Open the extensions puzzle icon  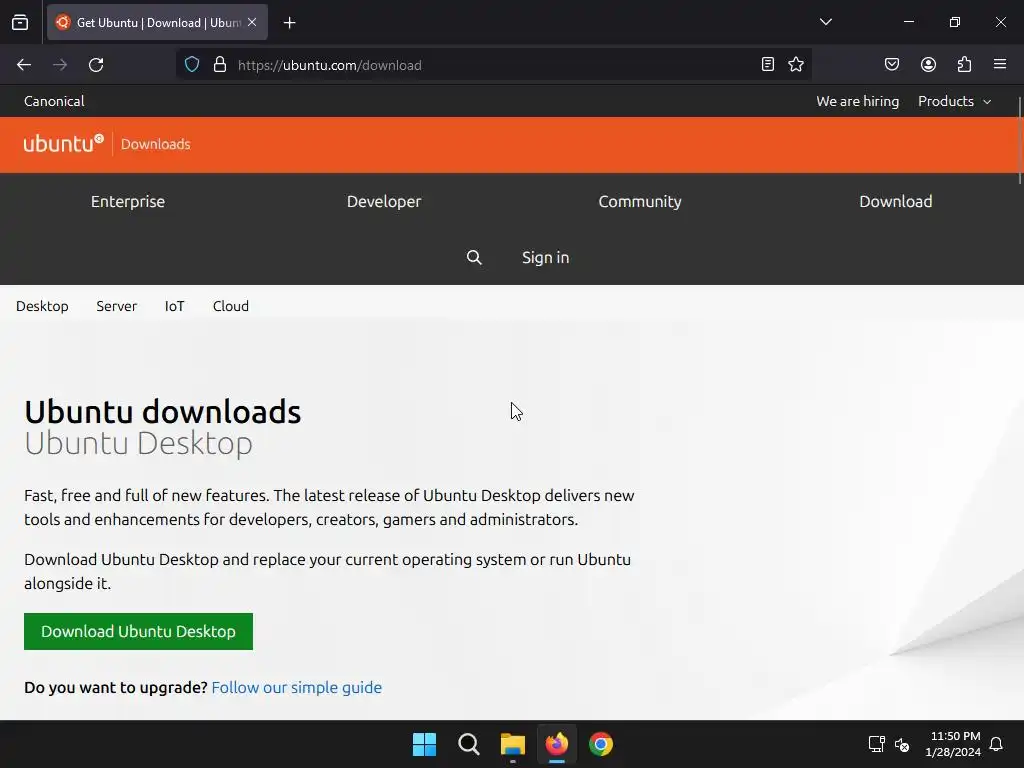[965, 64]
